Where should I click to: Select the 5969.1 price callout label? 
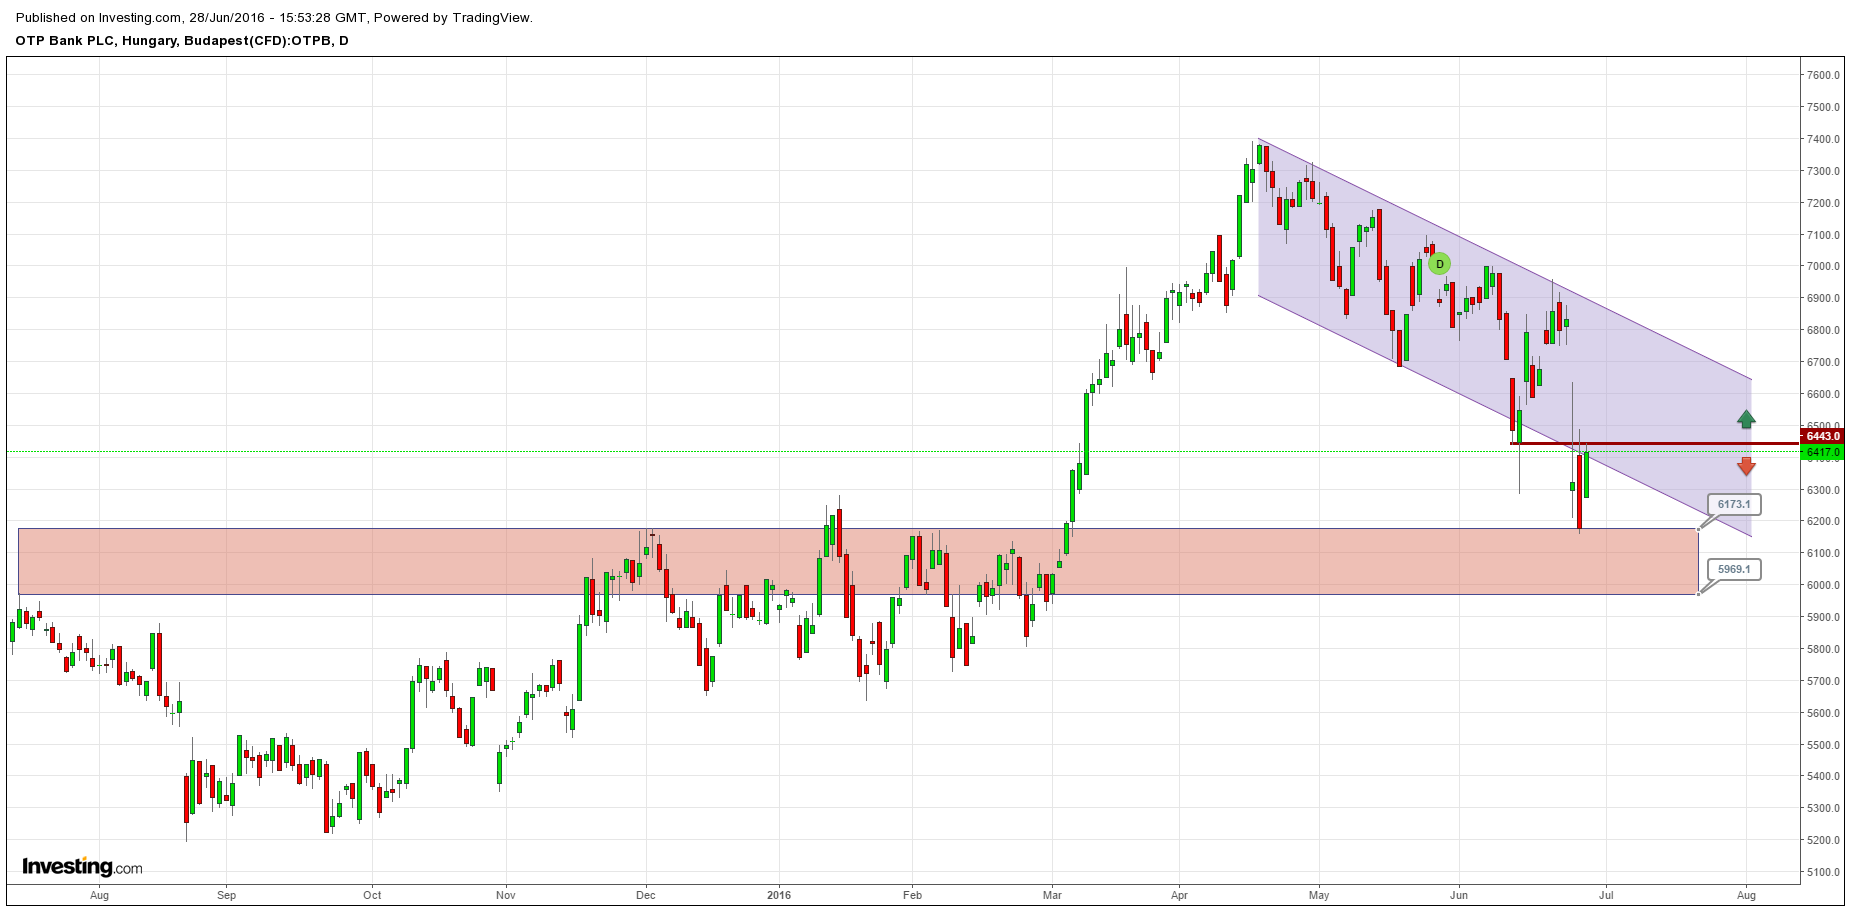pyautogui.click(x=1733, y=569)
